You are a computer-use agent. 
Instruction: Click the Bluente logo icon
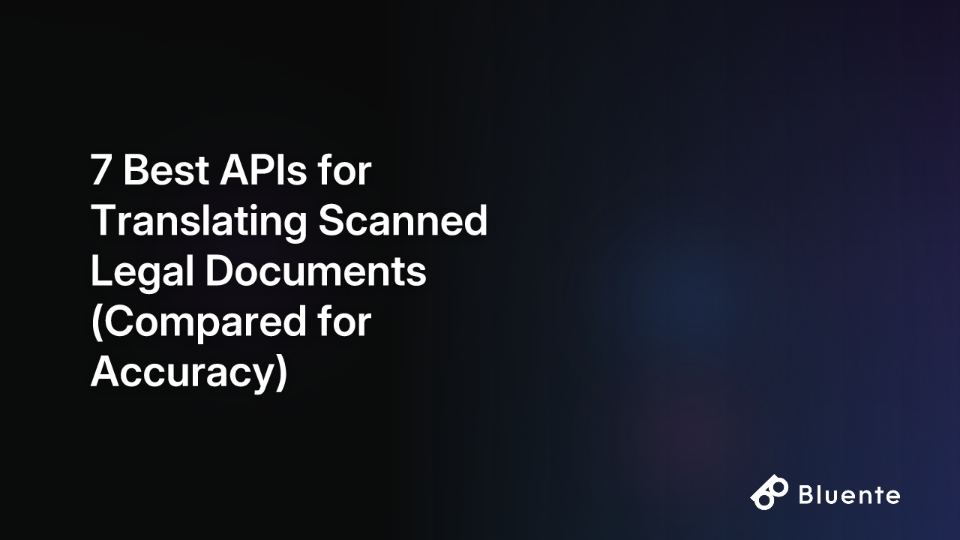click(769, 492)
